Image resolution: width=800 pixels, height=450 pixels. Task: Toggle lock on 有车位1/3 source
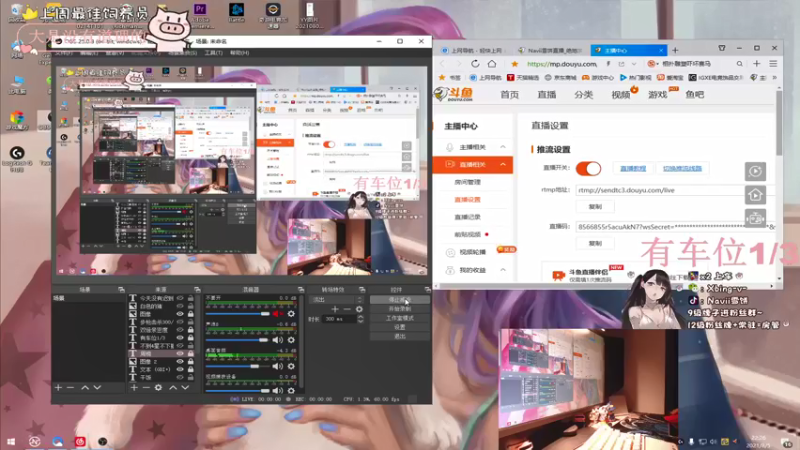[190, 338]
